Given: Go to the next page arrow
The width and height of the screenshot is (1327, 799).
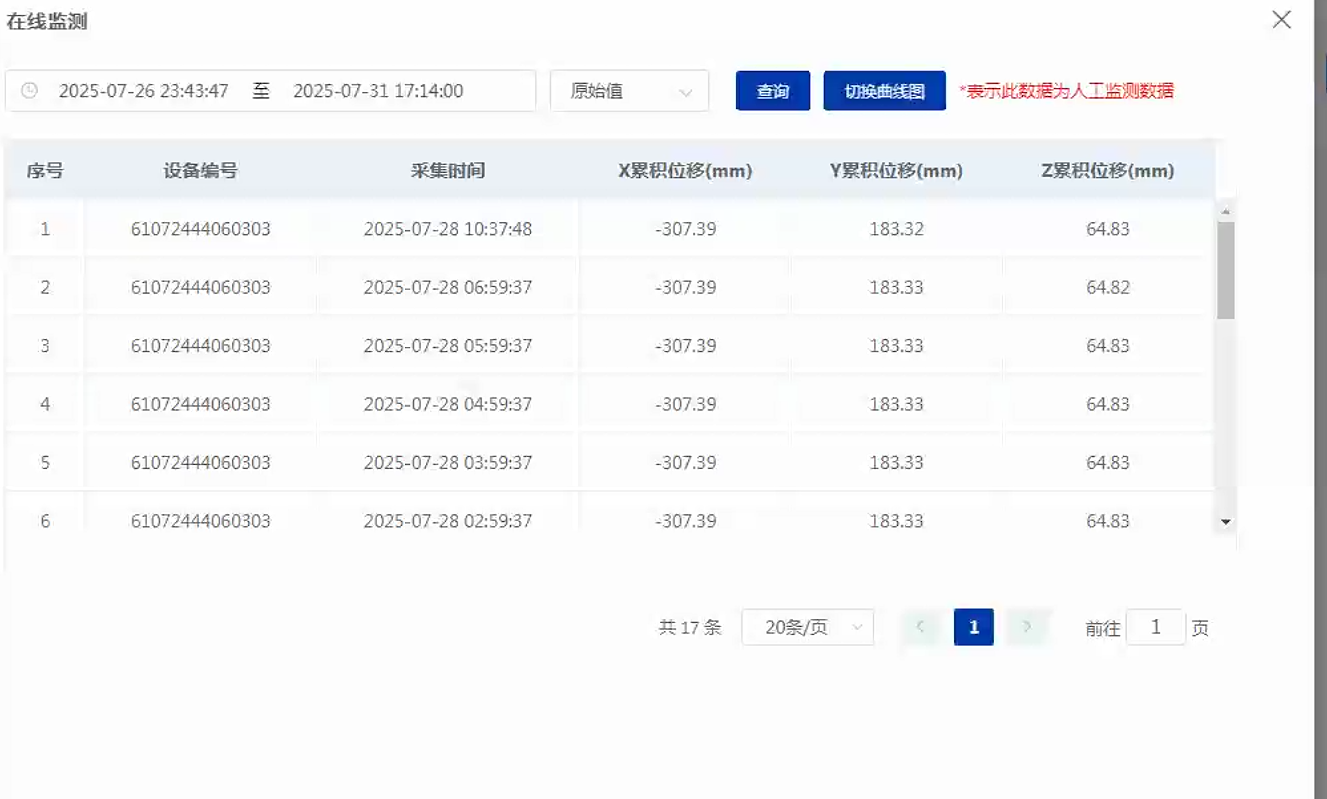Looking at the screenshot, I should tap(1027, 627).
